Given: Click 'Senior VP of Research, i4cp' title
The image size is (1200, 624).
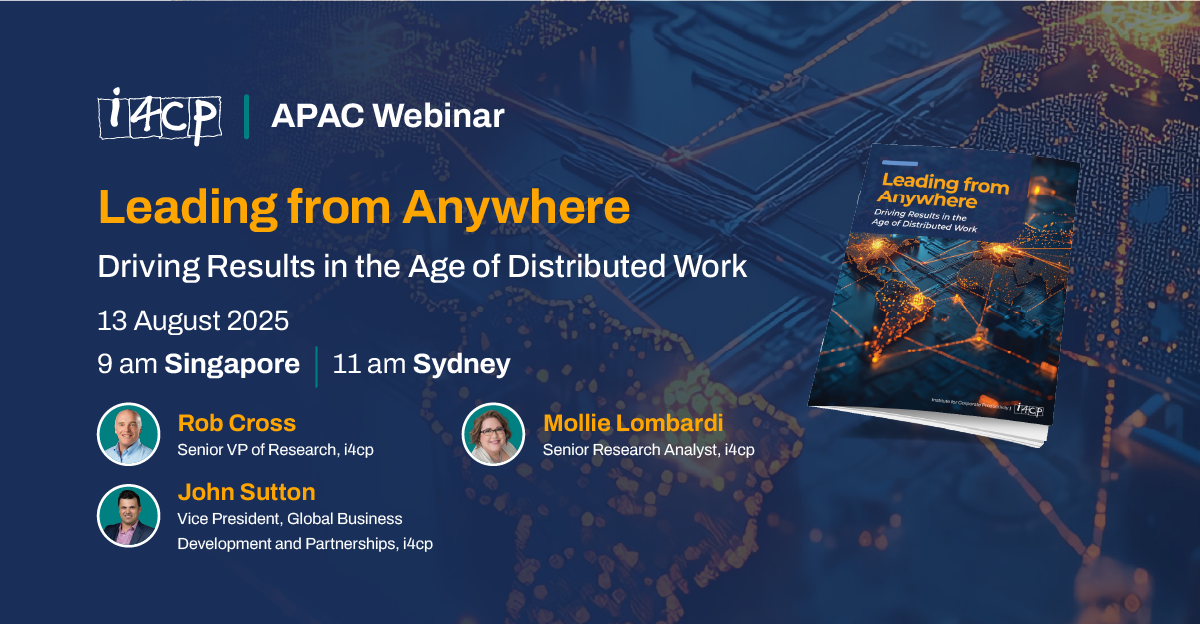Looking at the screenshot, I should click(276, 450).
